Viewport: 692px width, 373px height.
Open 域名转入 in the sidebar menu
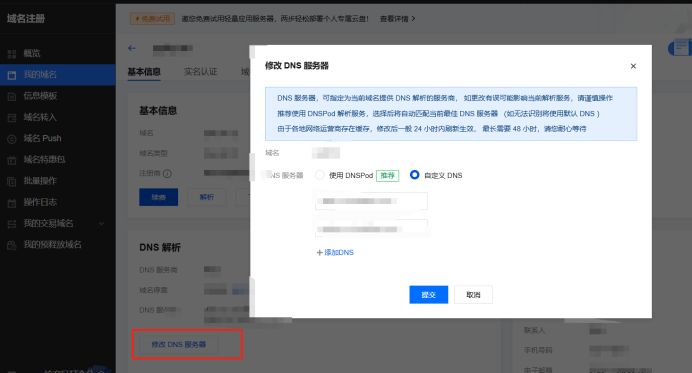click(40, 117)
